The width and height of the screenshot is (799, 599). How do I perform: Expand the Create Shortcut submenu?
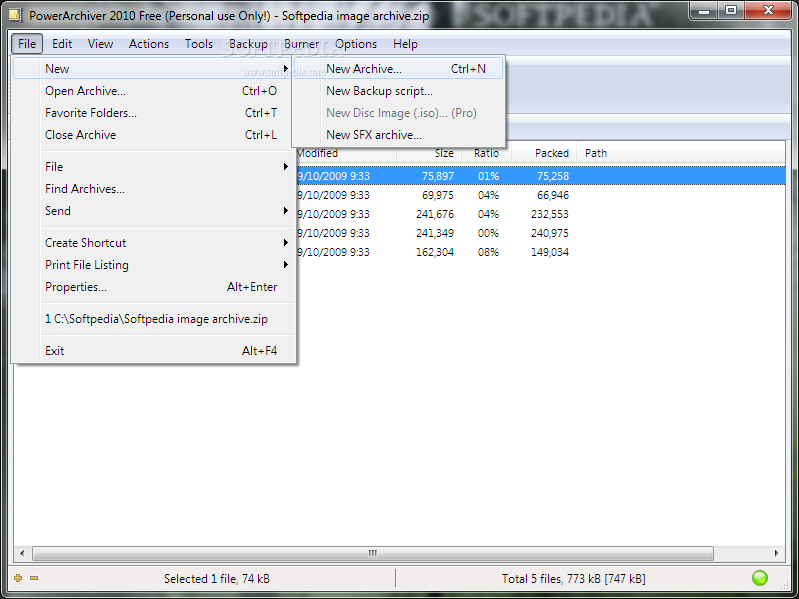pyautogui.click(x=152, y=242)
